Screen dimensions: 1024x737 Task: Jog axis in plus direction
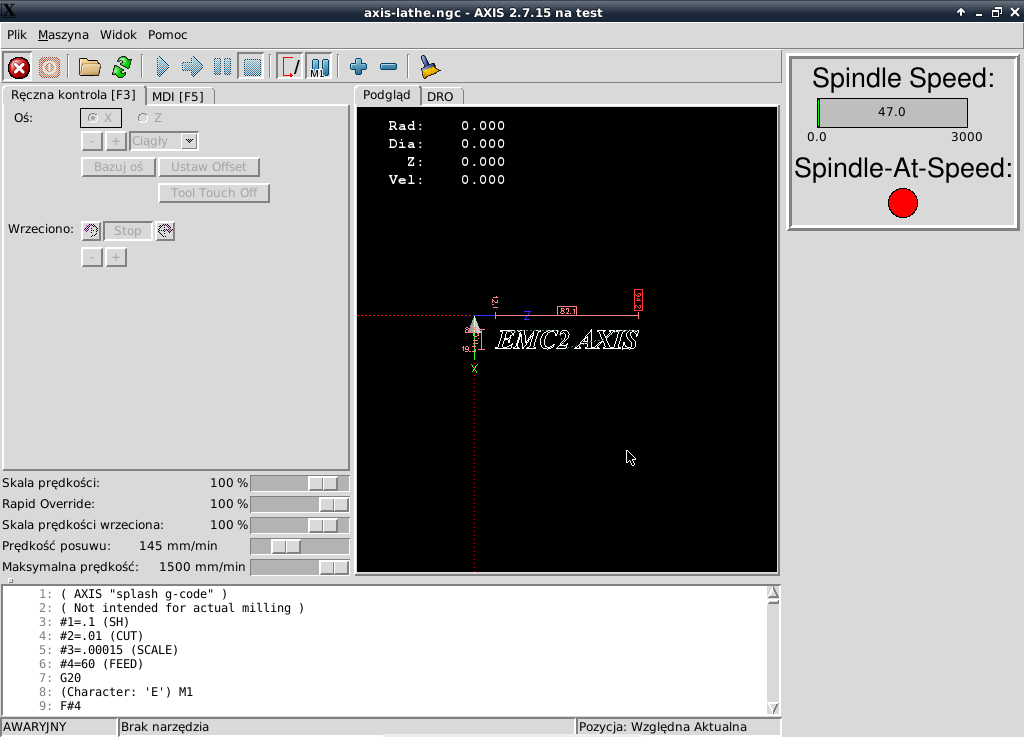(116, 141)
